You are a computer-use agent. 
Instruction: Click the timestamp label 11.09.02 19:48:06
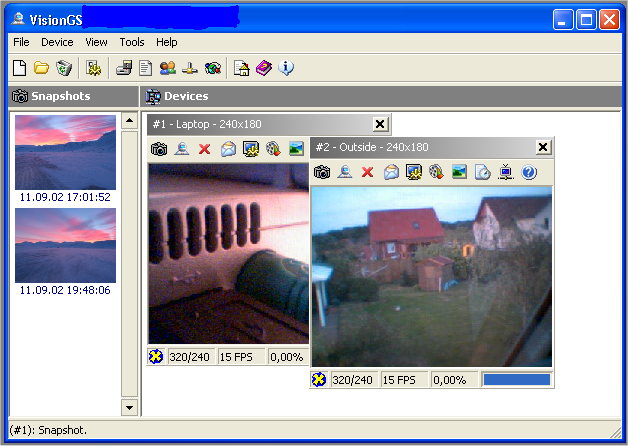(65, 290)
